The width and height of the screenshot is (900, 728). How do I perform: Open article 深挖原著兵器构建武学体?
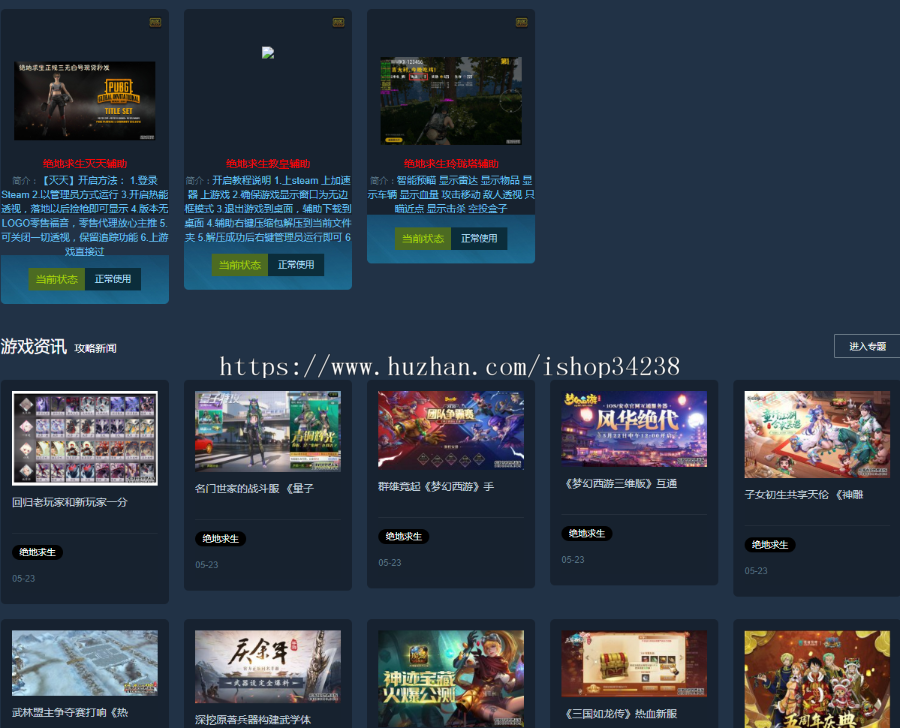[253, 720]
